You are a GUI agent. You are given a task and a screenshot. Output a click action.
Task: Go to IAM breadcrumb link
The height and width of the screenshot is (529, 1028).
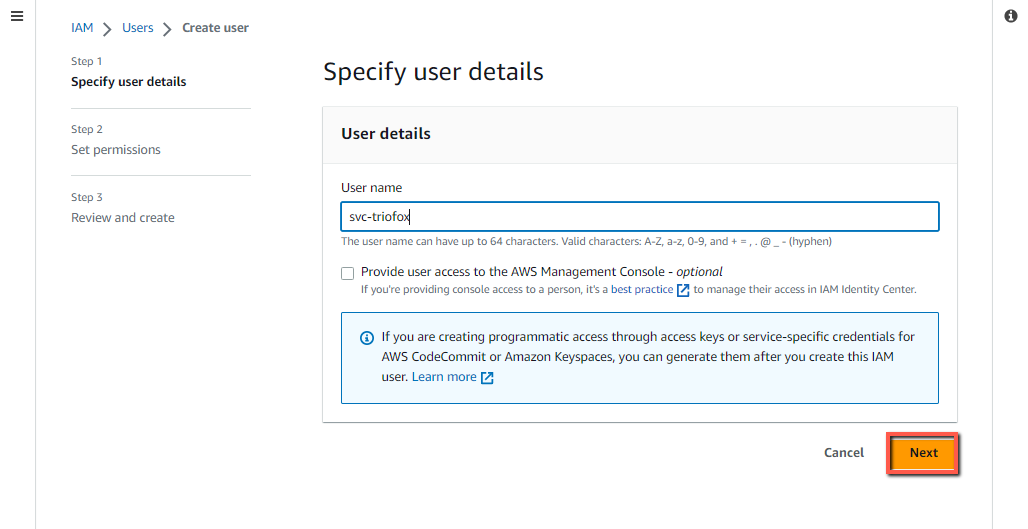[x=82, y=28]
